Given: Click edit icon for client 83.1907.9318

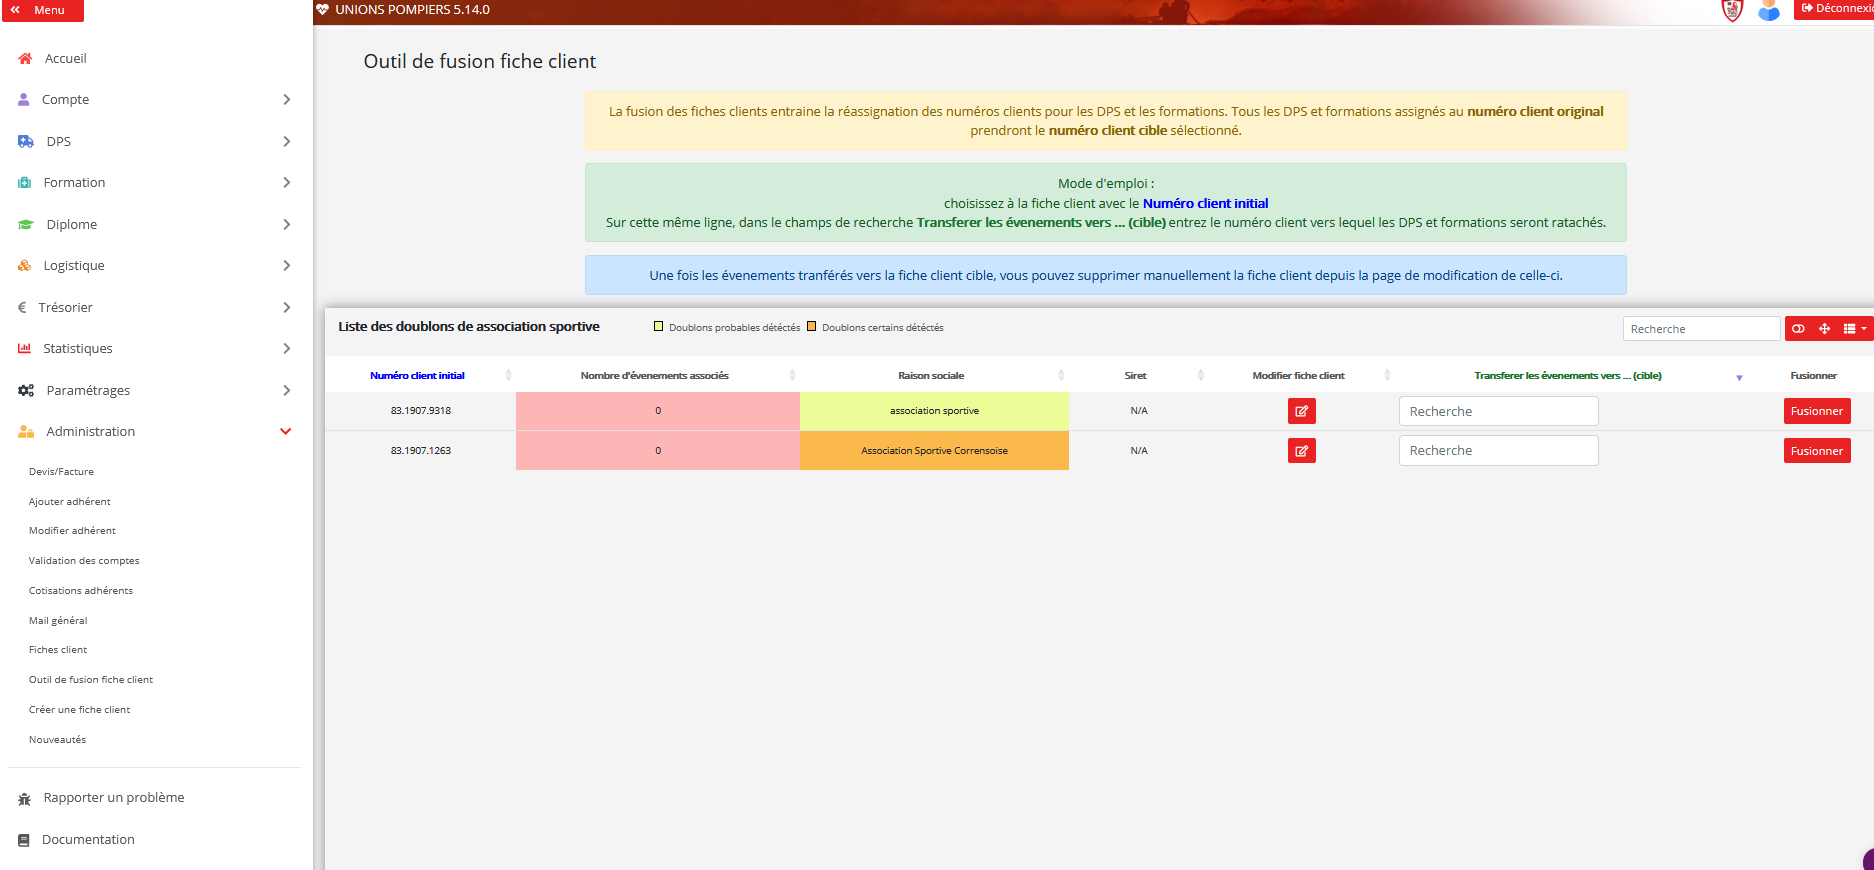Looking at the screenshot, I should coord(1301,411).
